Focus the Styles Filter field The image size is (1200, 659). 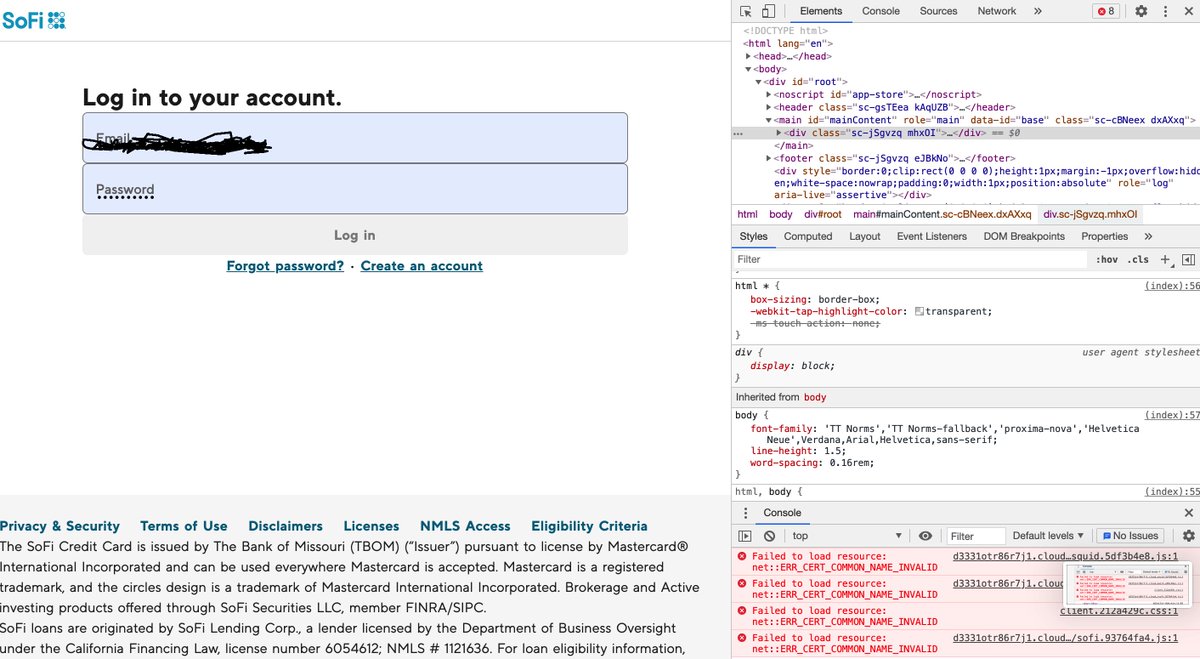point(910,259)
